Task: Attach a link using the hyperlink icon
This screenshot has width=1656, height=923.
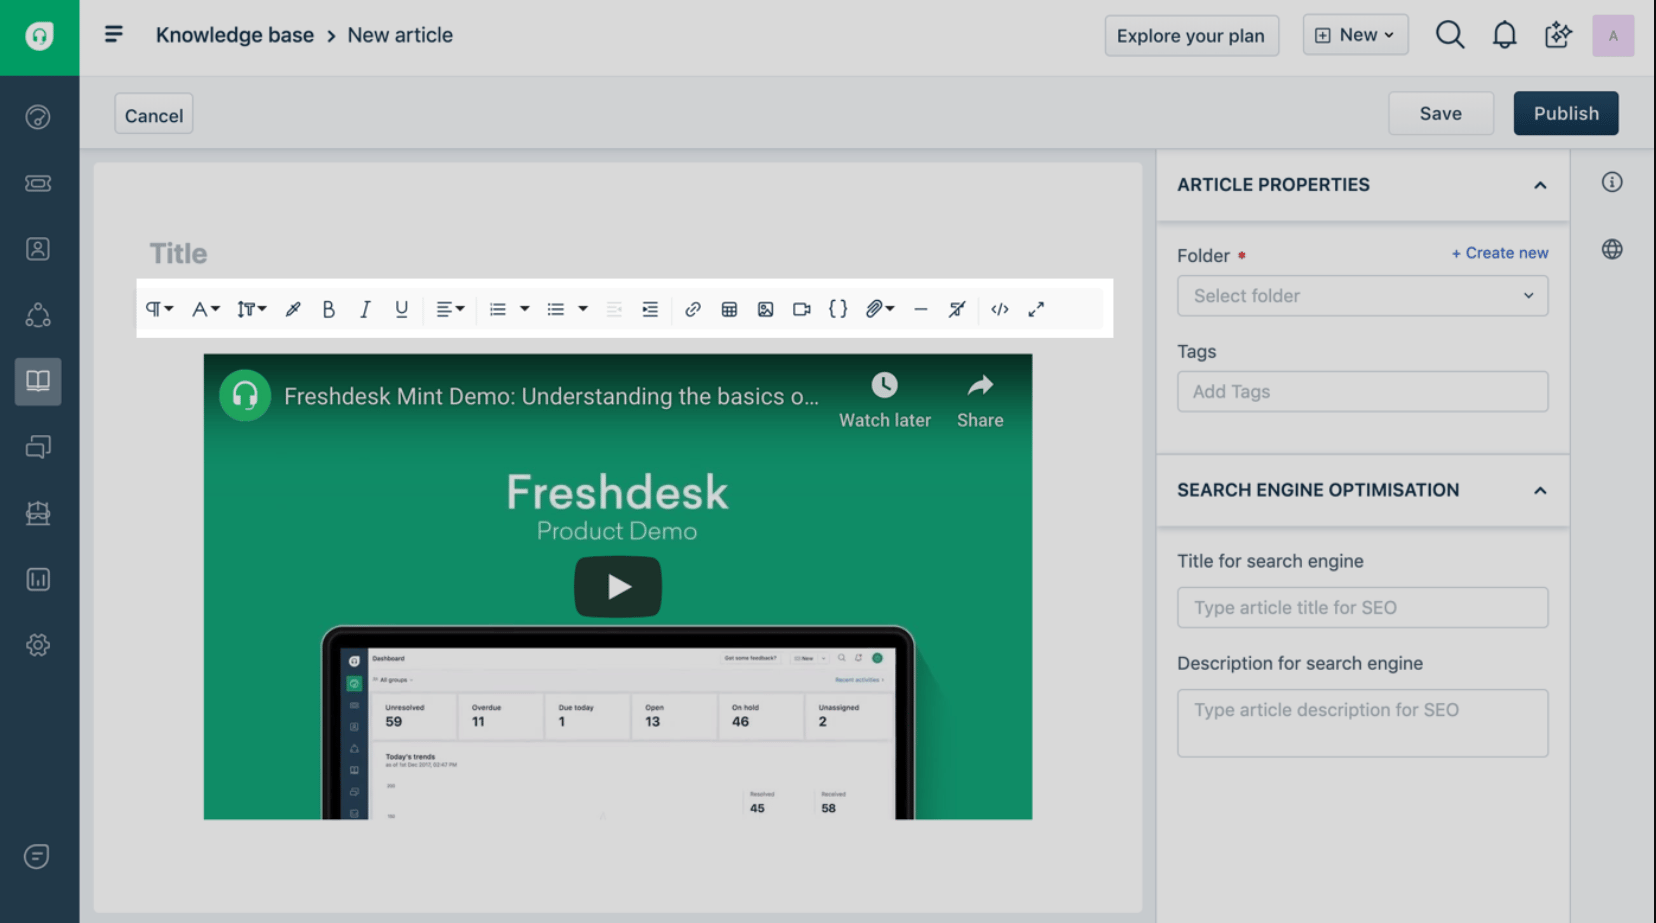Action: [x=692, y=309]
